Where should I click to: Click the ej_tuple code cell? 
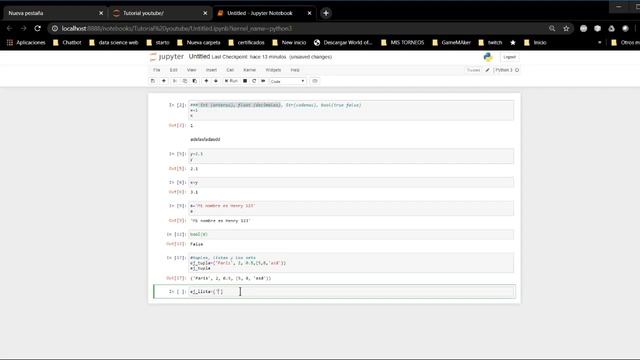pyautogui.click(x=351, y=263)
